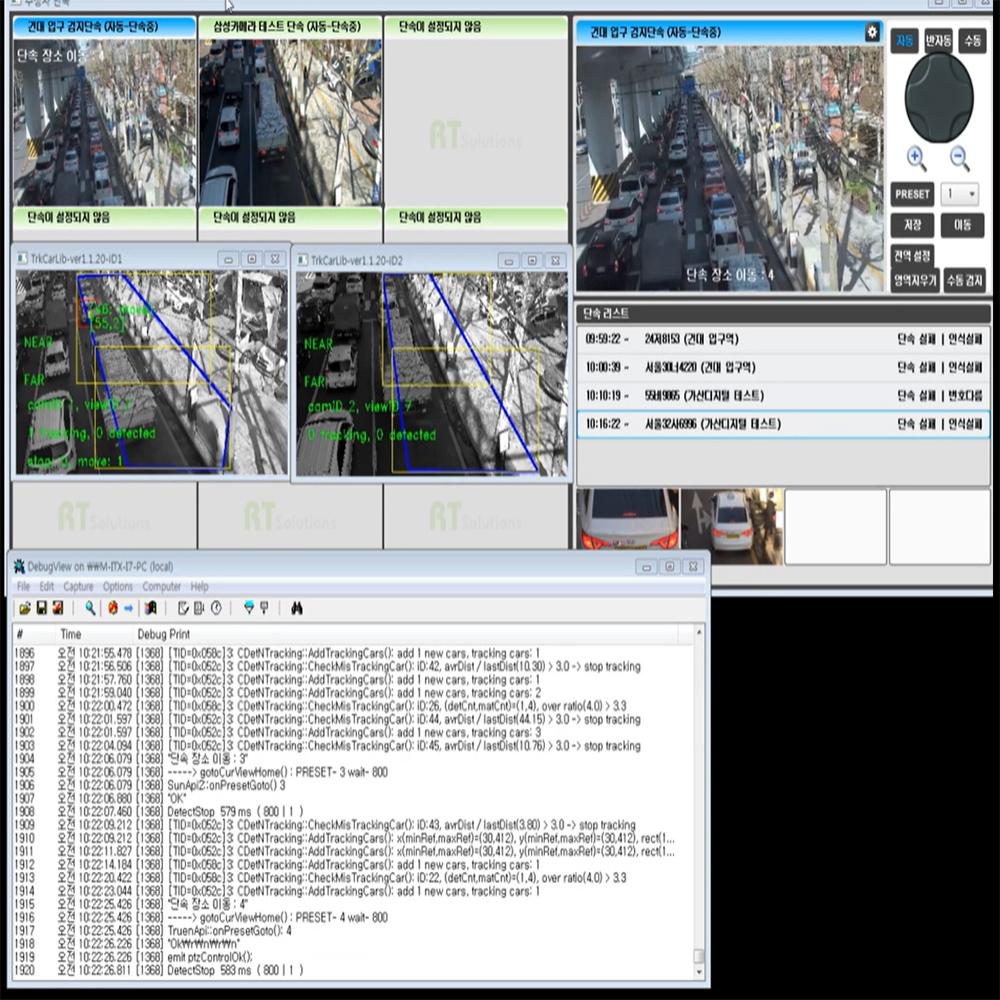The width and height of the screenshot is (1000, 1000).
Task: Open the Capture menu in DebugView
Action: point(79,587)
